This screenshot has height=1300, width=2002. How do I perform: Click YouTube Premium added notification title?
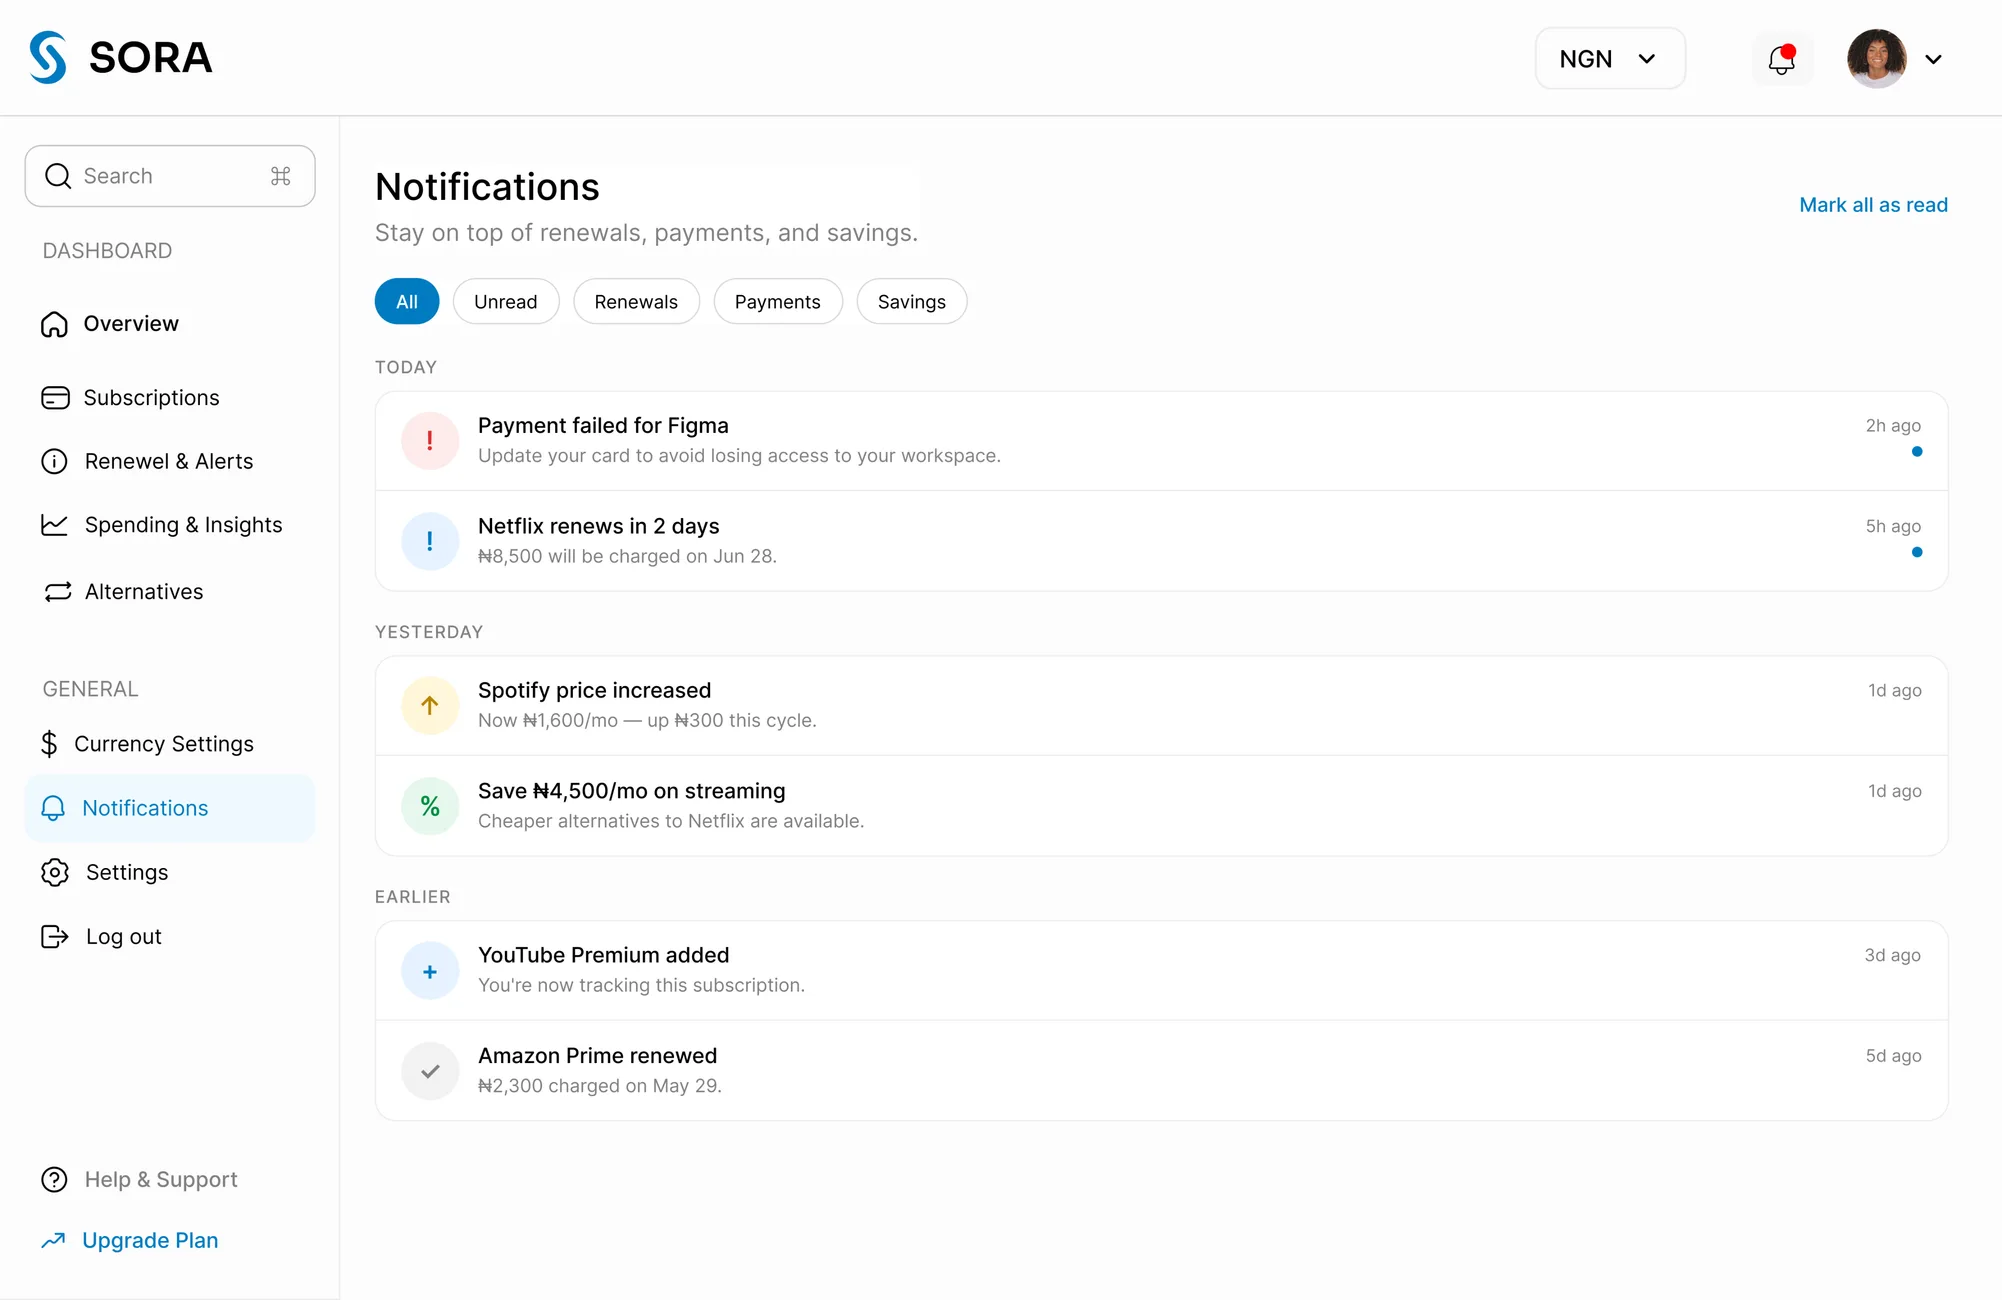604,955
